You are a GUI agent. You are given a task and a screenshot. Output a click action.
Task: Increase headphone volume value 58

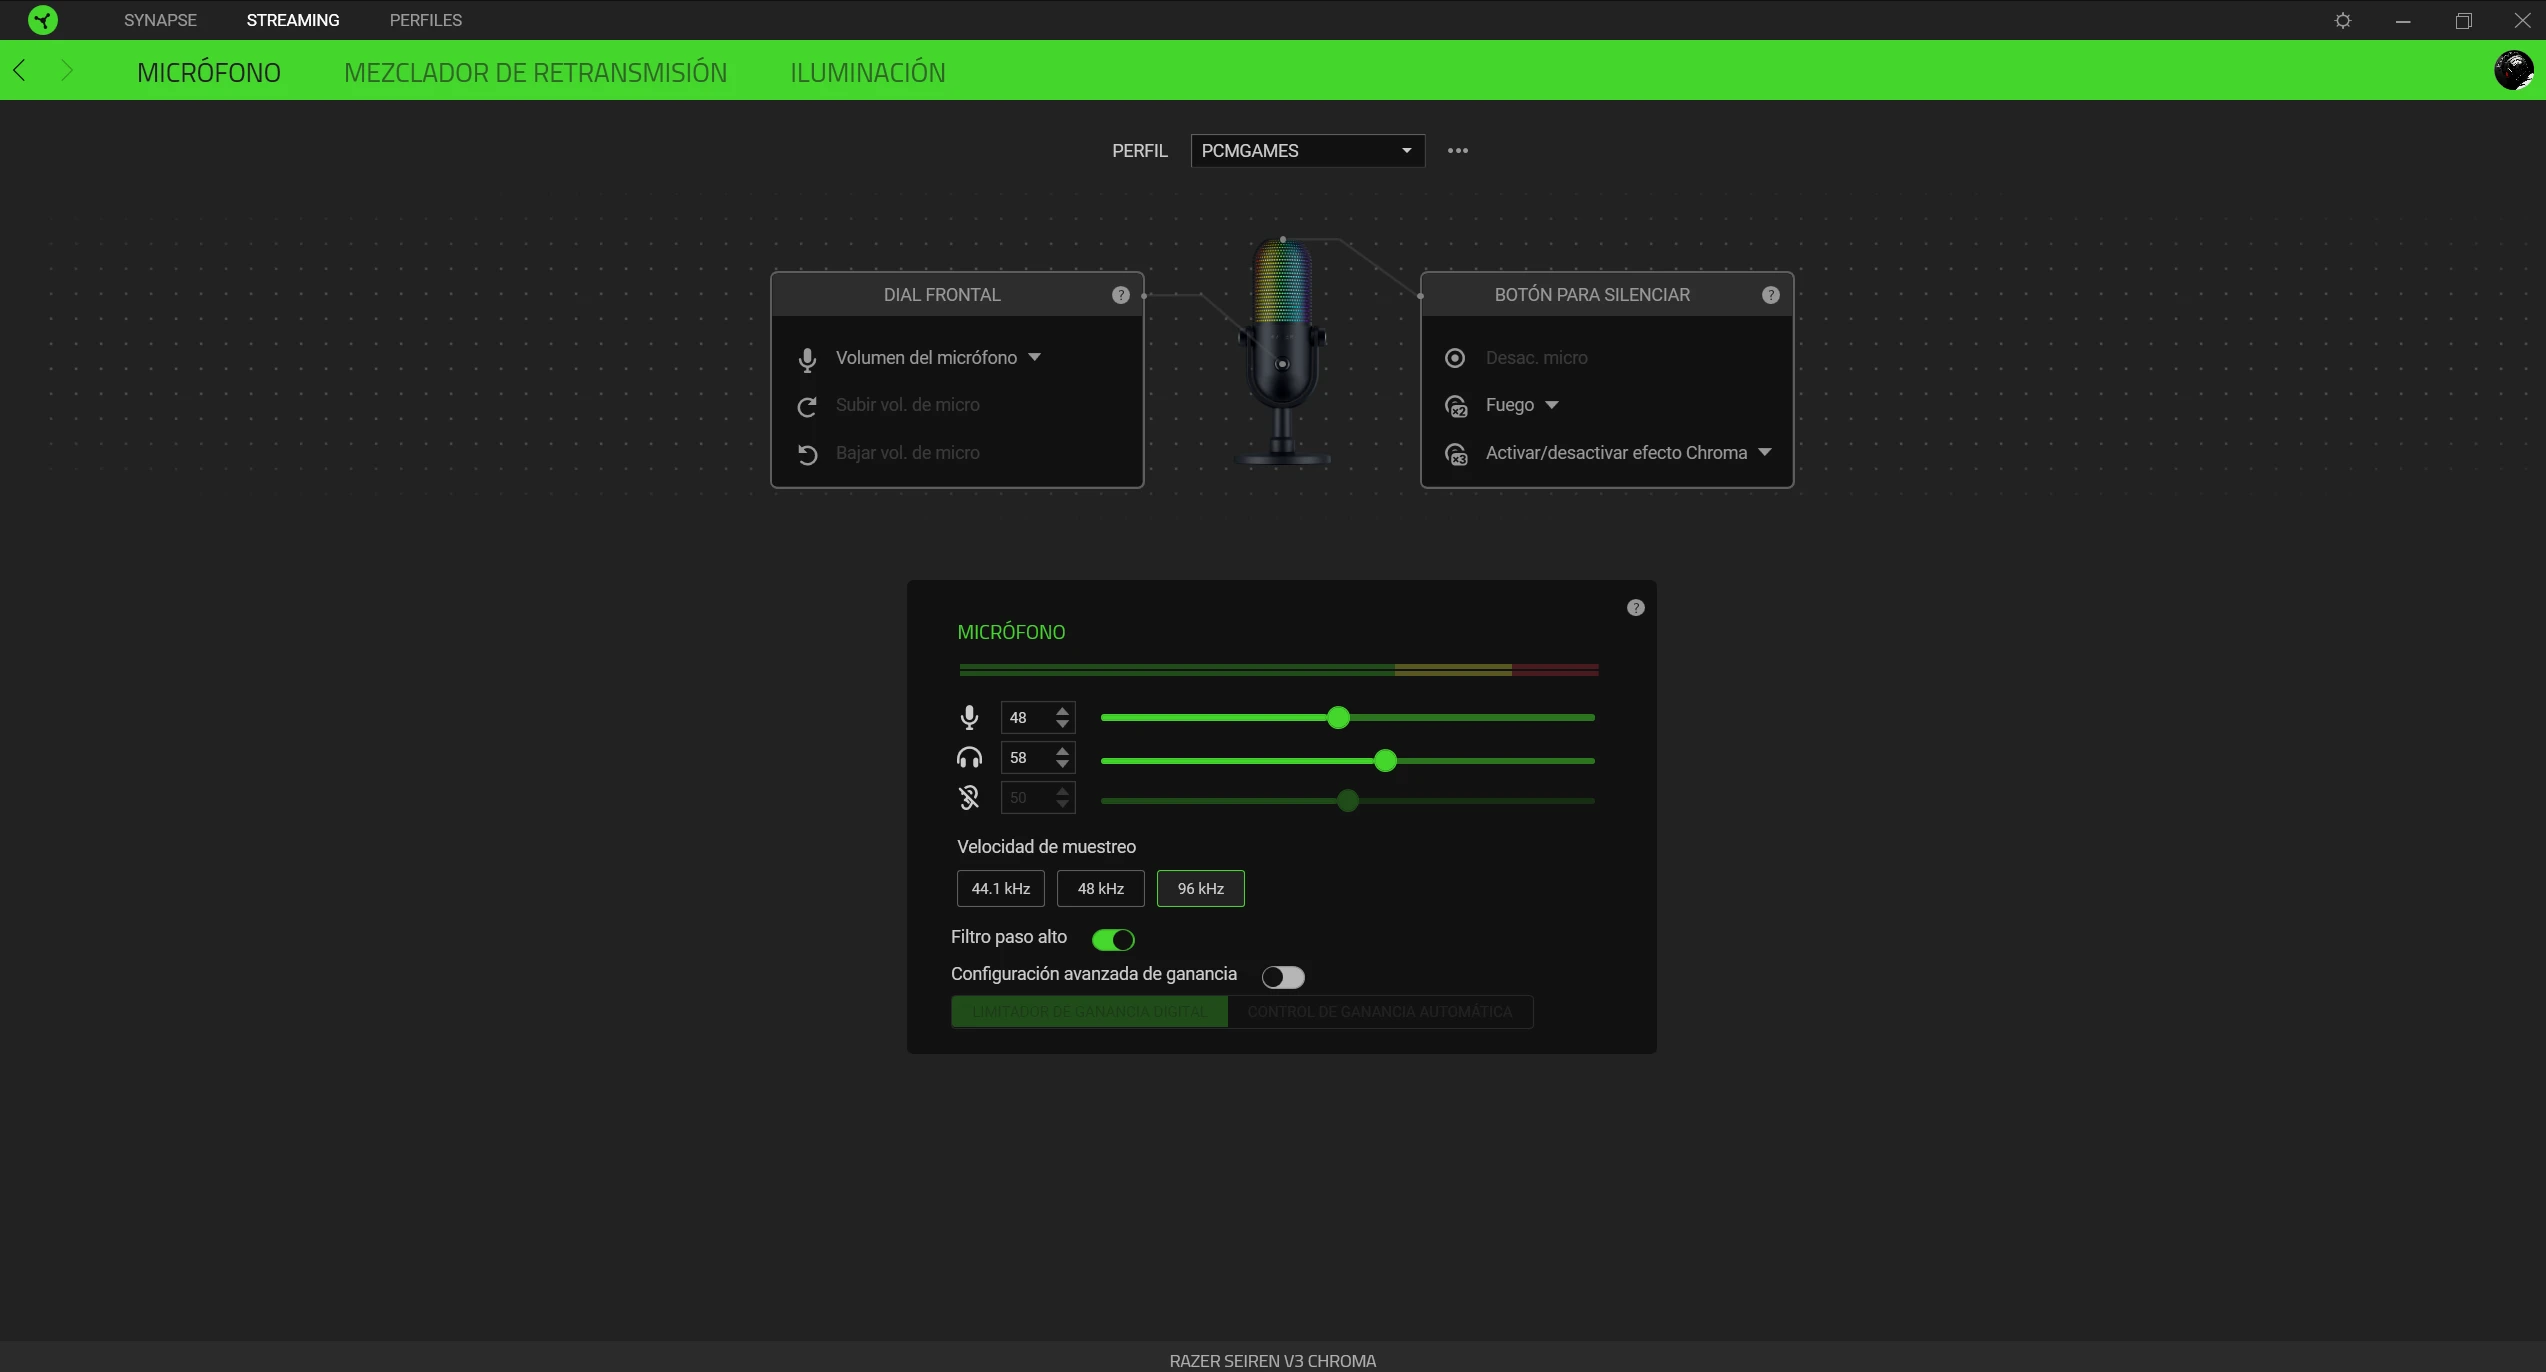(1062, 750)
